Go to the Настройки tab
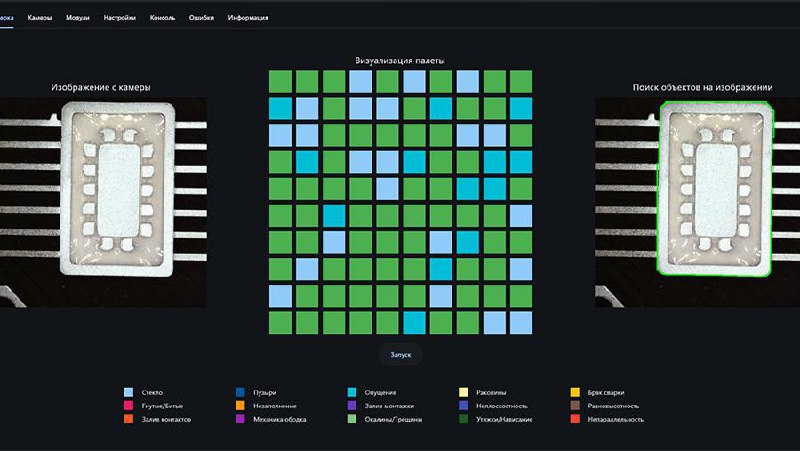Viewport: 800px width, 451px height. [x=120, y=18]
